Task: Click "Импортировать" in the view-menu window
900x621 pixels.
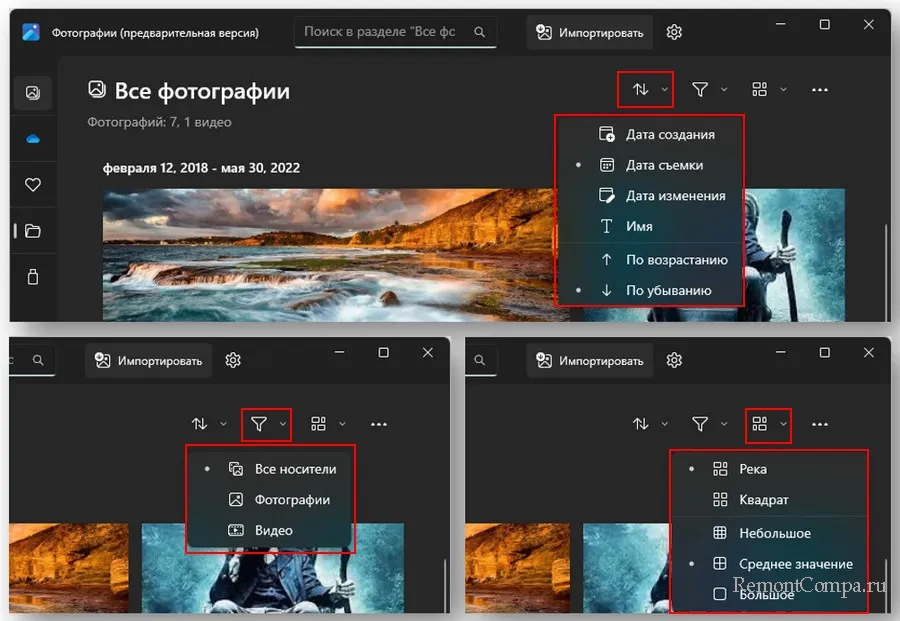Action: (590, 360)
